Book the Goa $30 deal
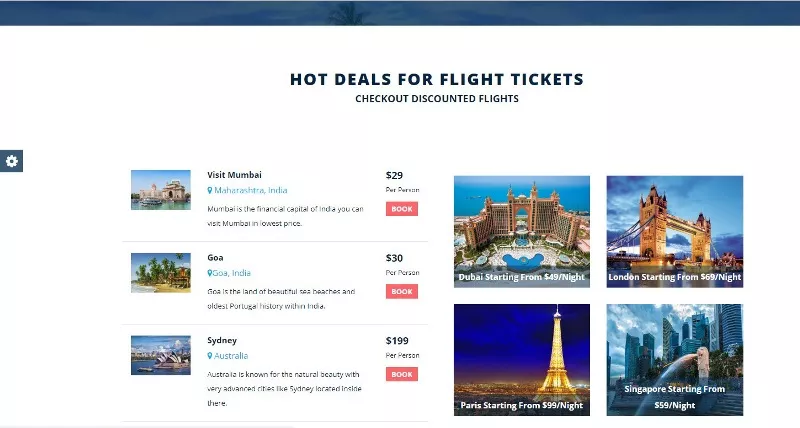Image resolution: width=800 pixels, height=428 pixels. [x=401, y=292]
